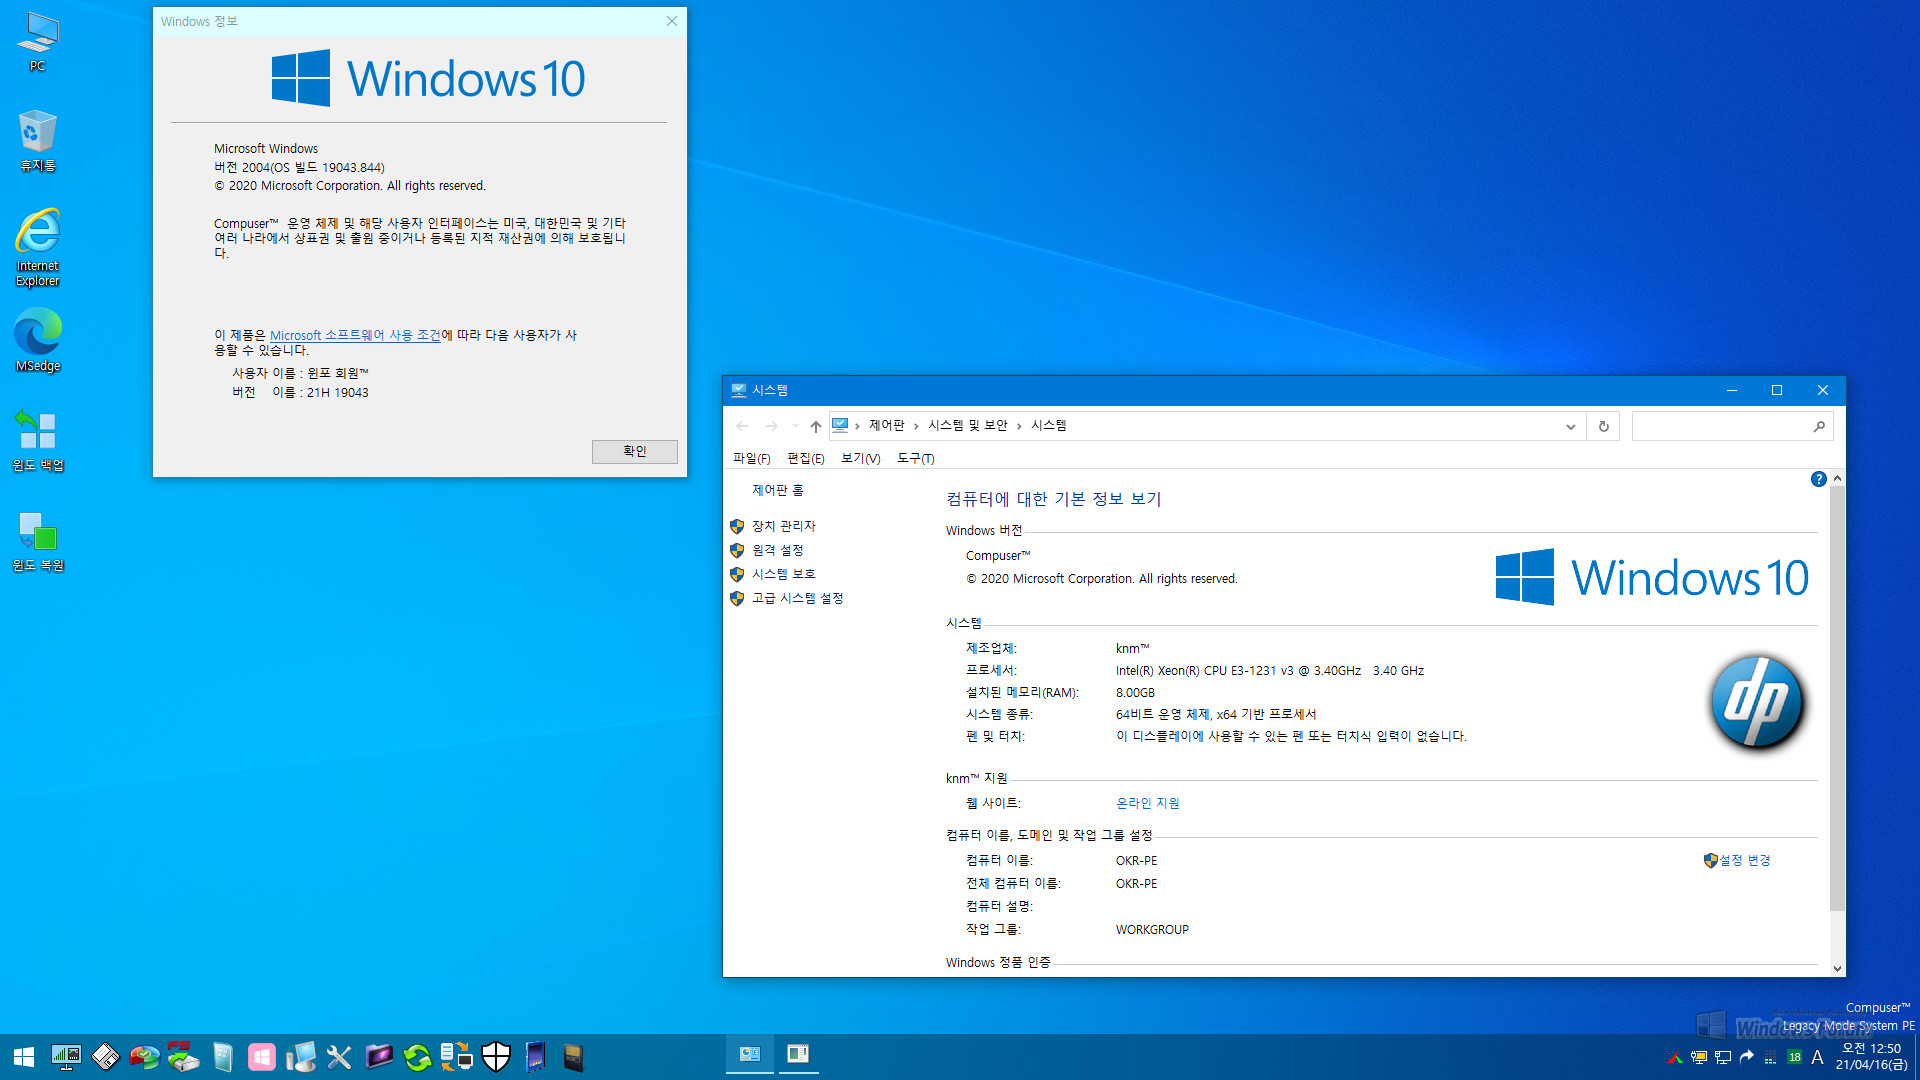This screenshot has width=1920, height=1080.
Task: Open the red-green triangle tray icon
Action: pos(1675,1058)
